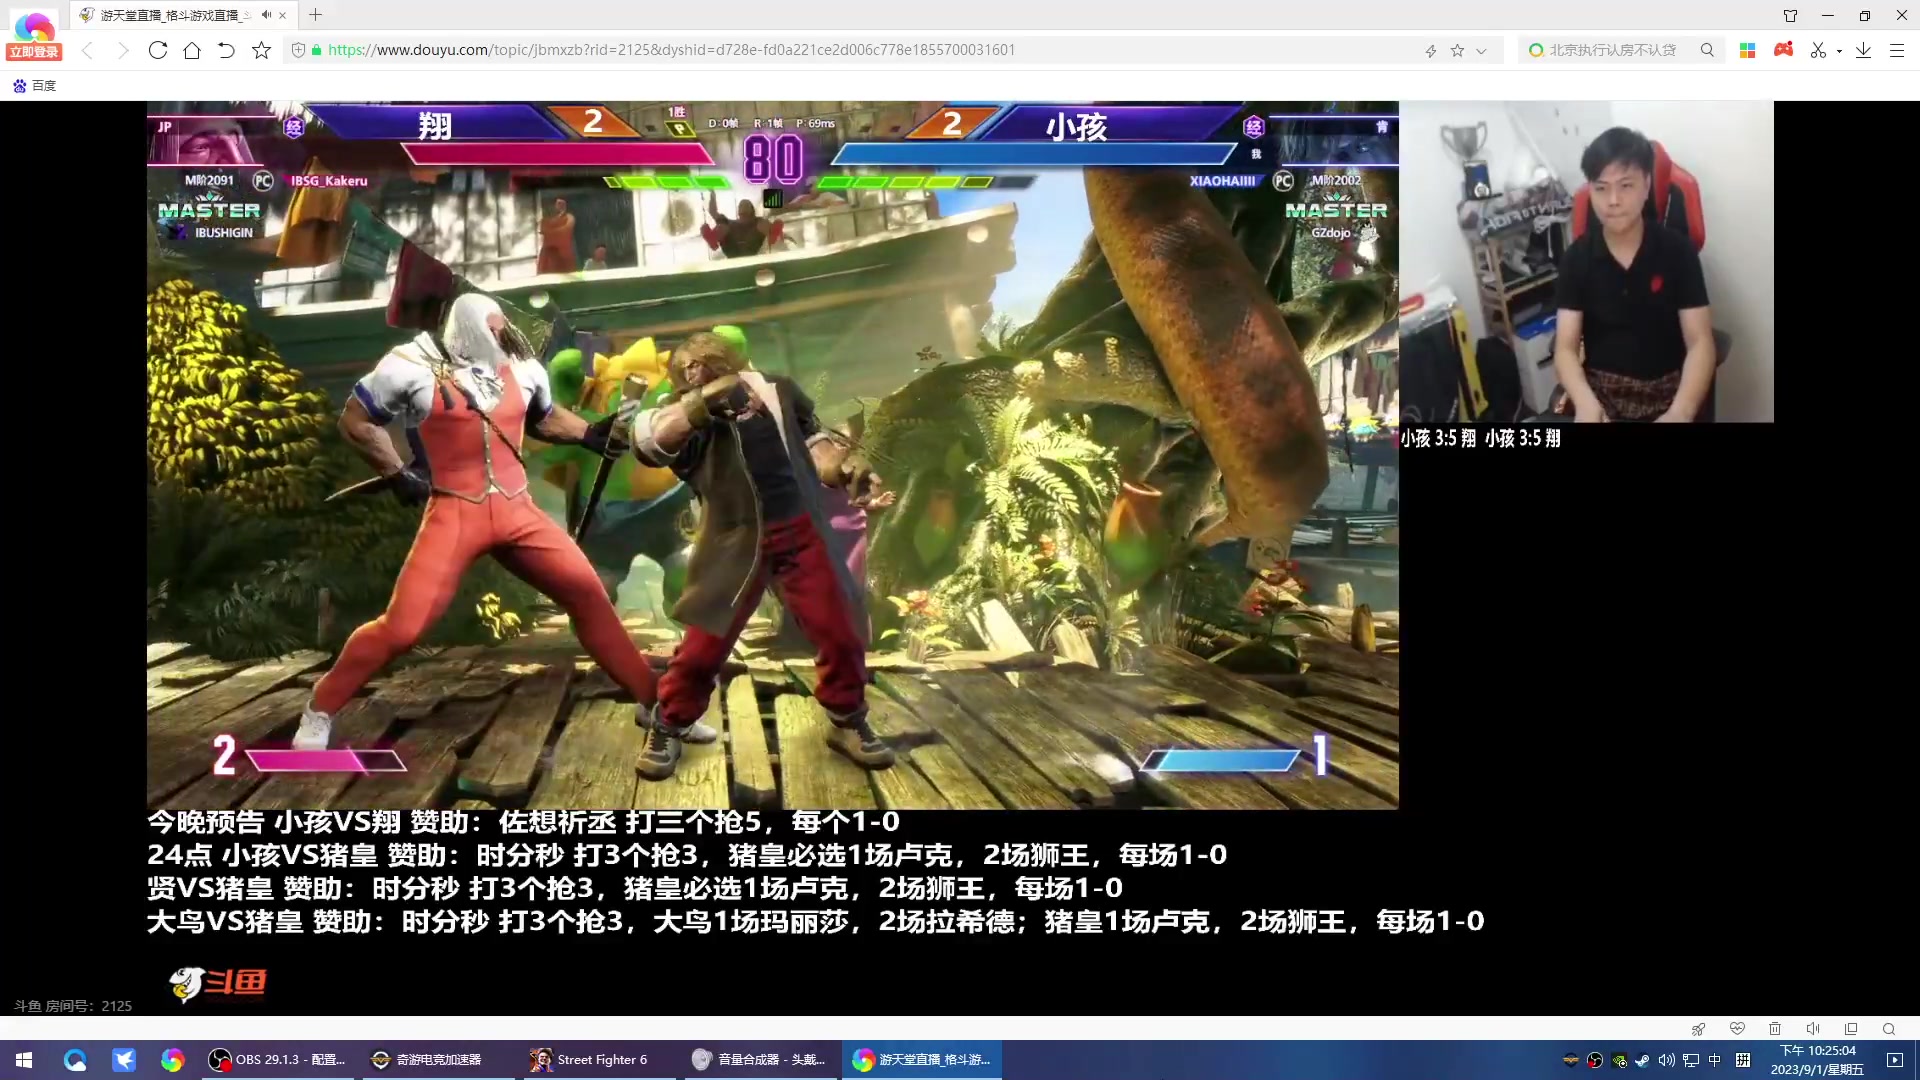Open the Steam tray icon
Screen dimensions: 1920x1080
(x=1642, y=1060)
